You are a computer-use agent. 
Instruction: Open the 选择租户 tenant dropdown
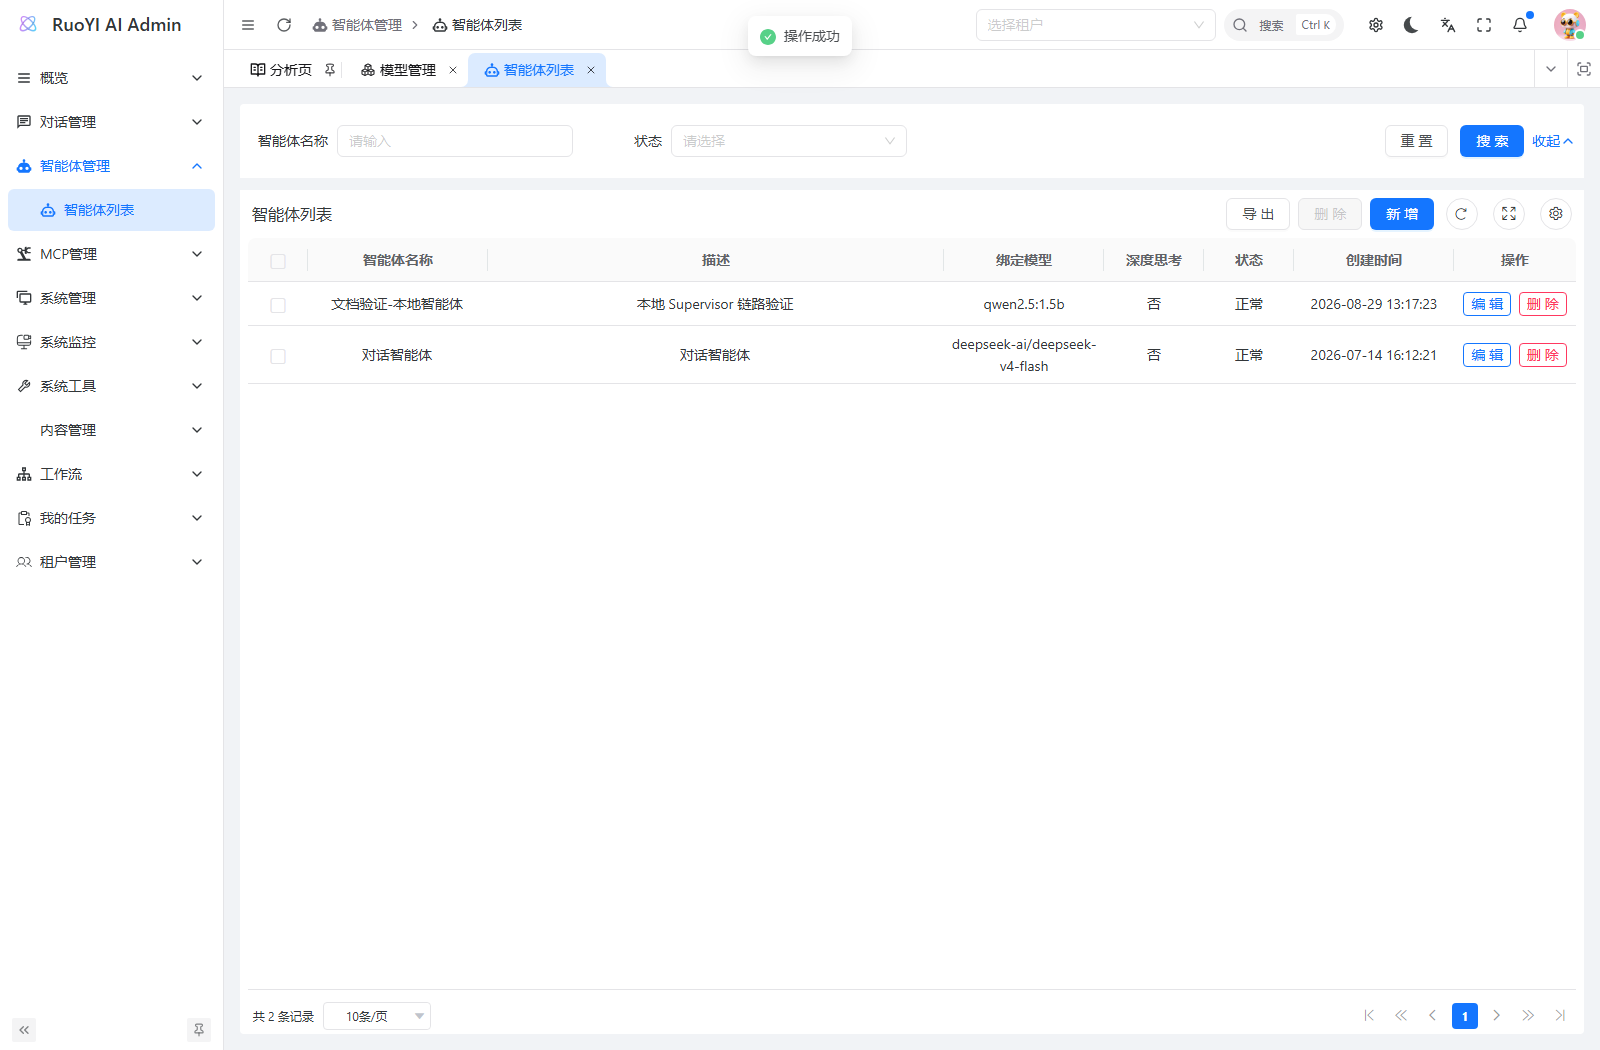pyautogui.click(x=1095, y=25)
